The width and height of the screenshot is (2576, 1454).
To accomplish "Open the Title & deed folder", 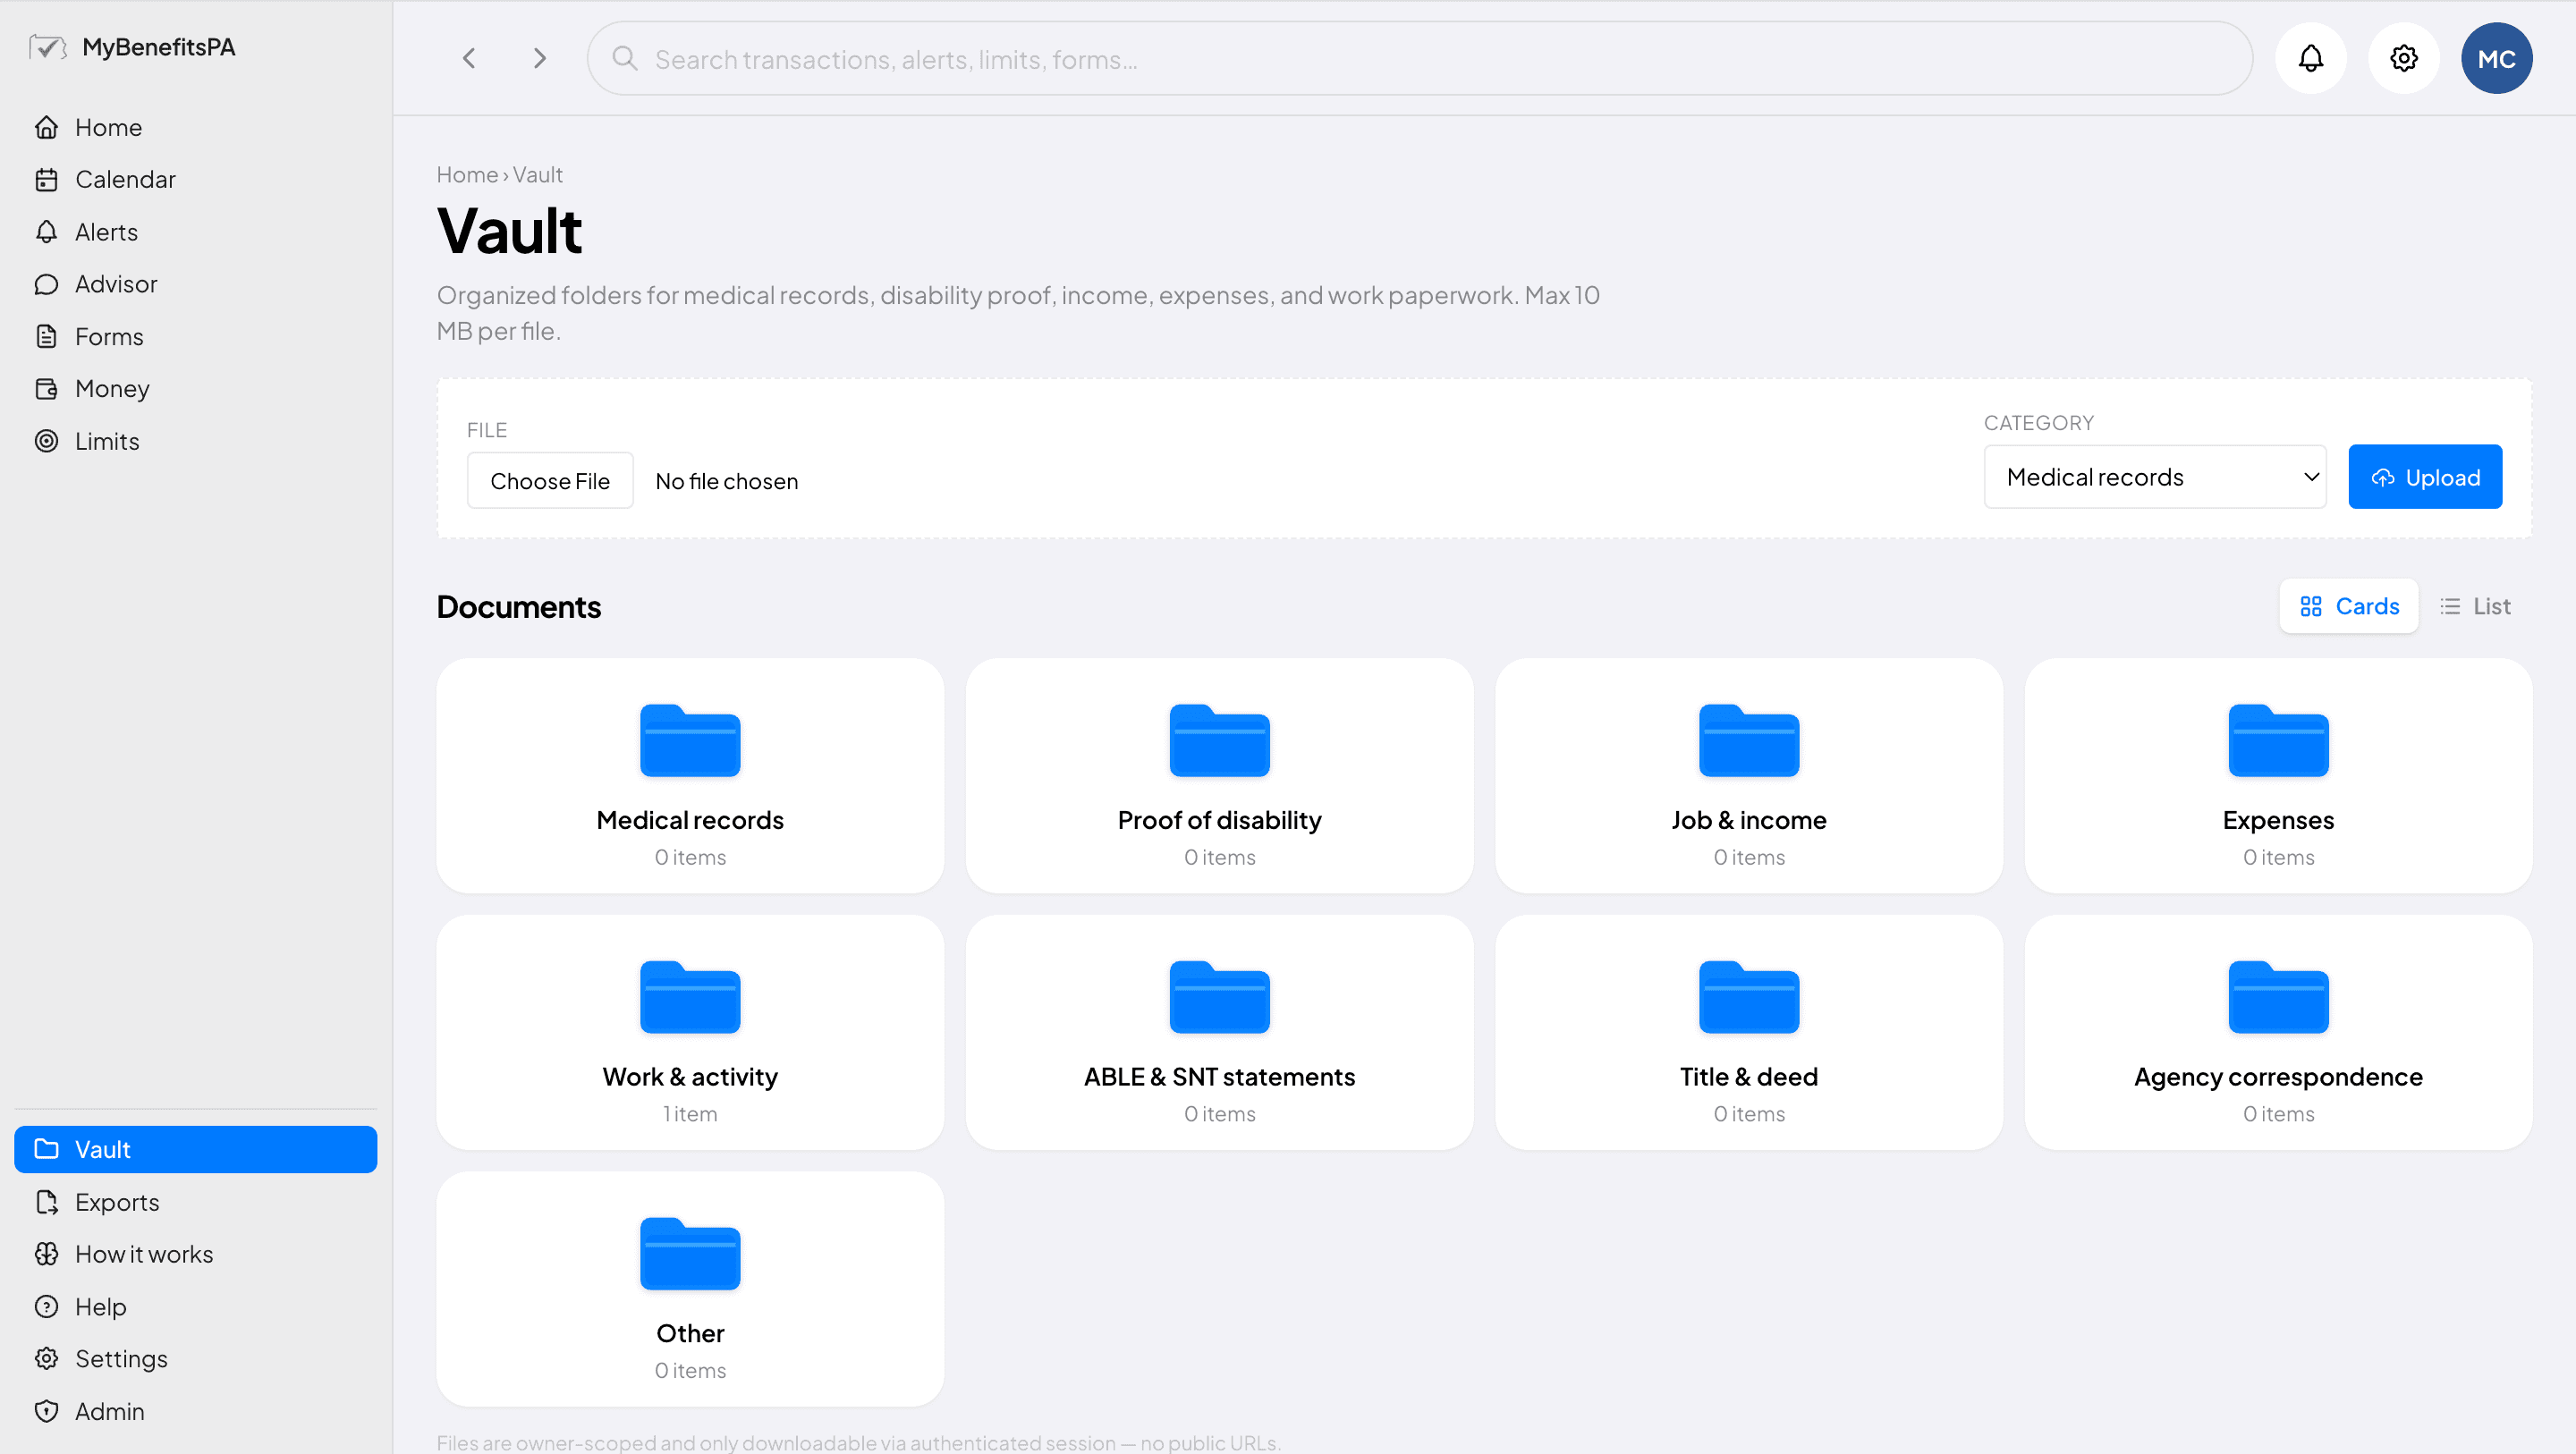I will [1748, 1032].
